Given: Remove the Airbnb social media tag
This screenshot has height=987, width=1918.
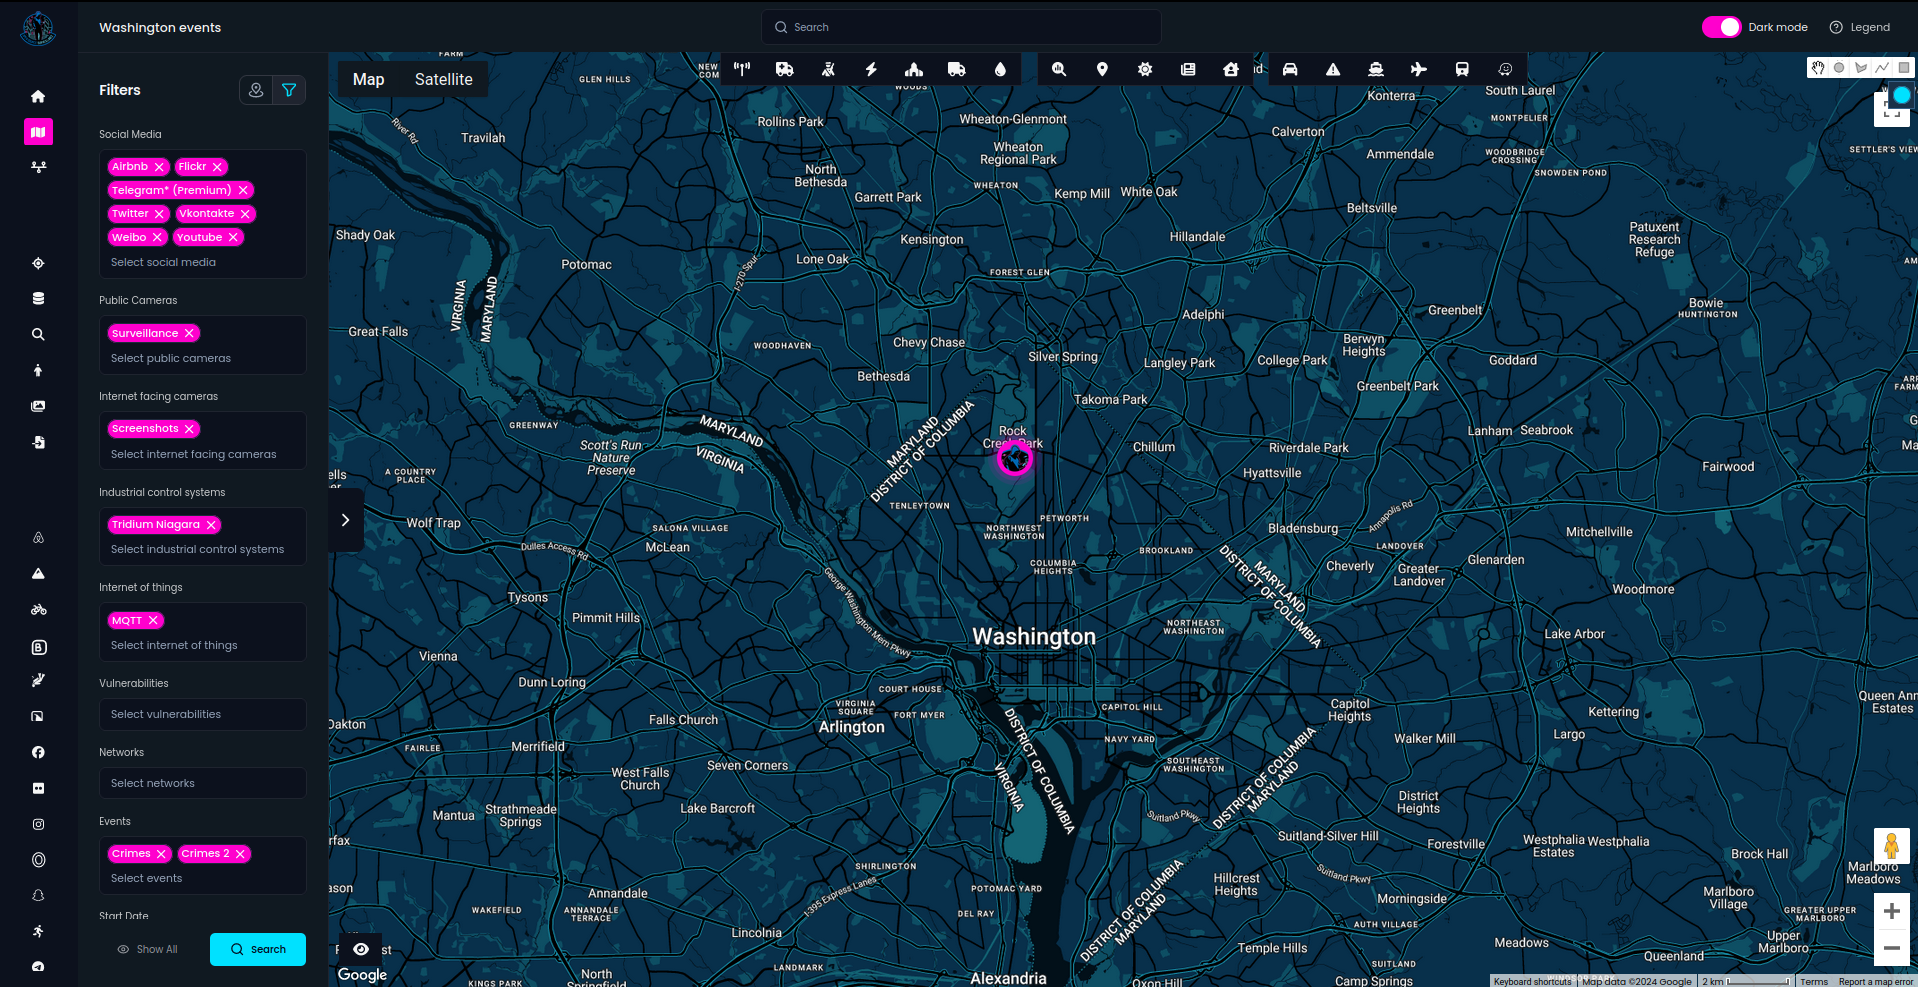Looking at the screenshot, I should (x=159, y=167).
